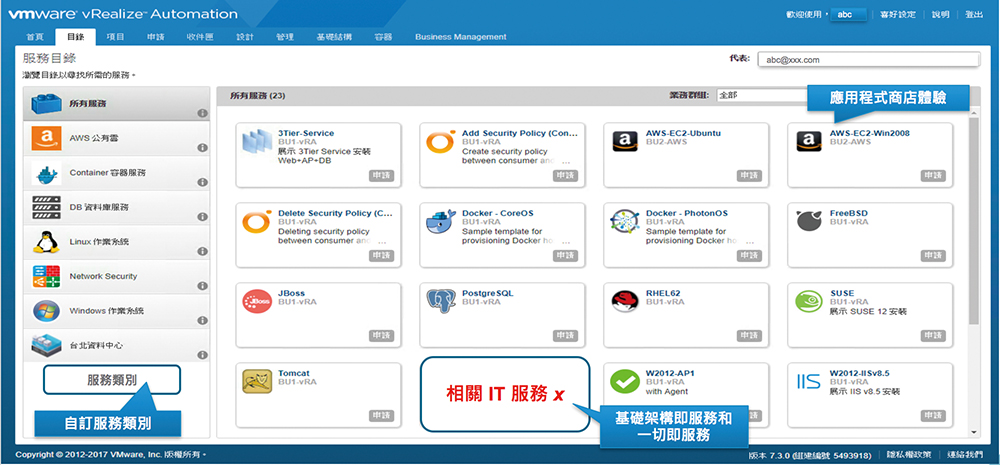Select 台北資料中心 in the service categories
Image resolution: width=1000 pixels, height=465 pixels.
(98, 345)
